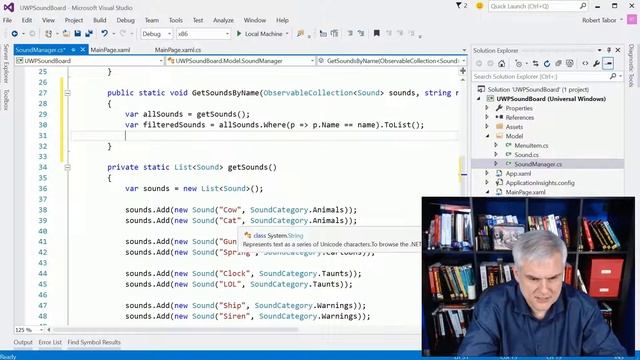Open the Find Symbol Results tab

[94, 342]
